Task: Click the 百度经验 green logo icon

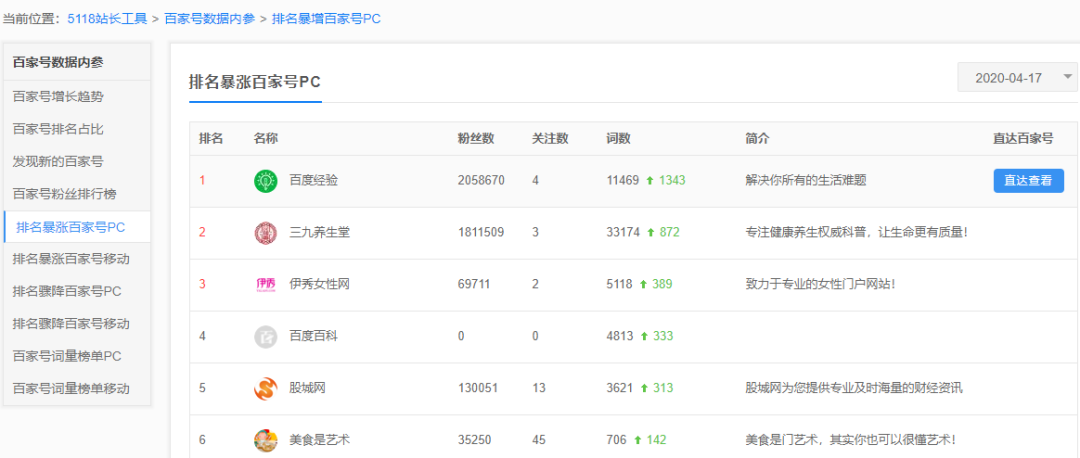Action: pos(265,180)
